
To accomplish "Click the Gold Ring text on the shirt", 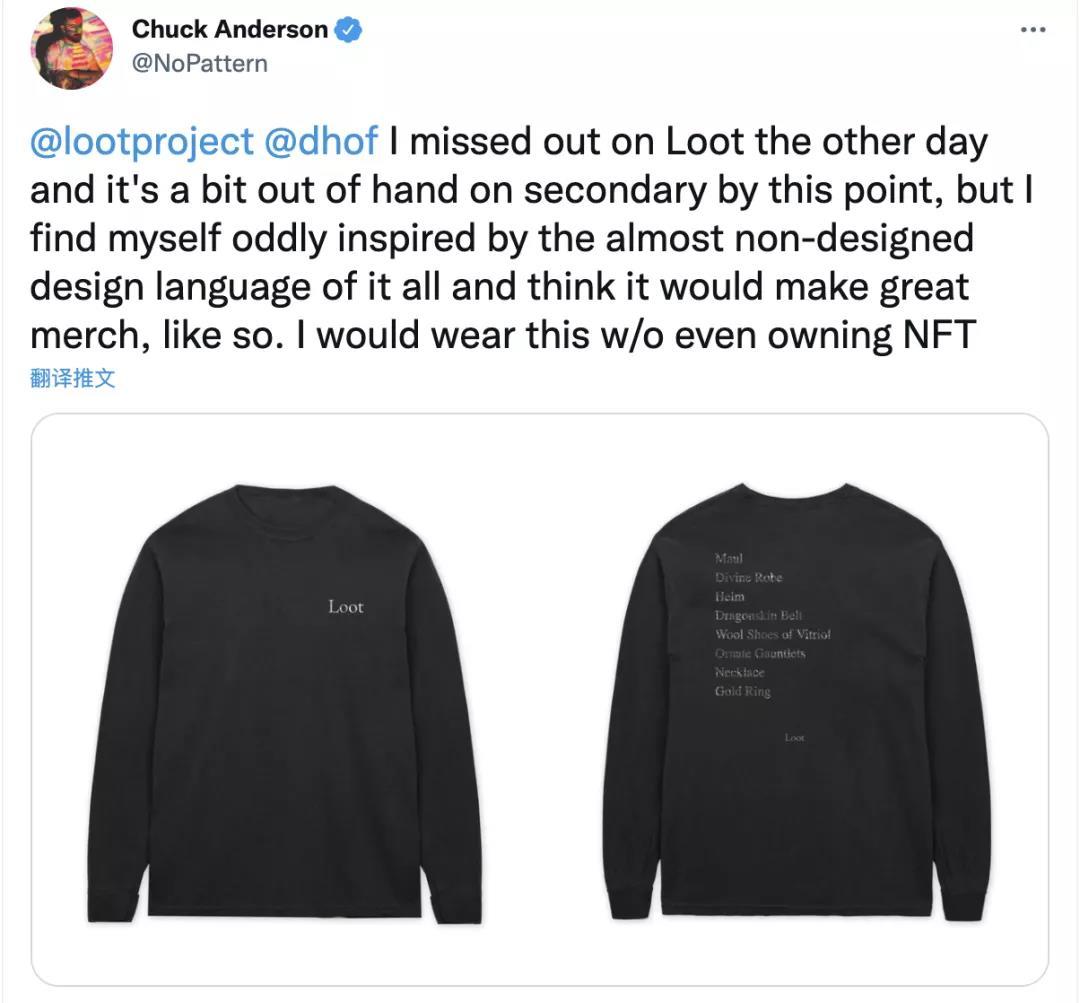I will click(742, 691).
